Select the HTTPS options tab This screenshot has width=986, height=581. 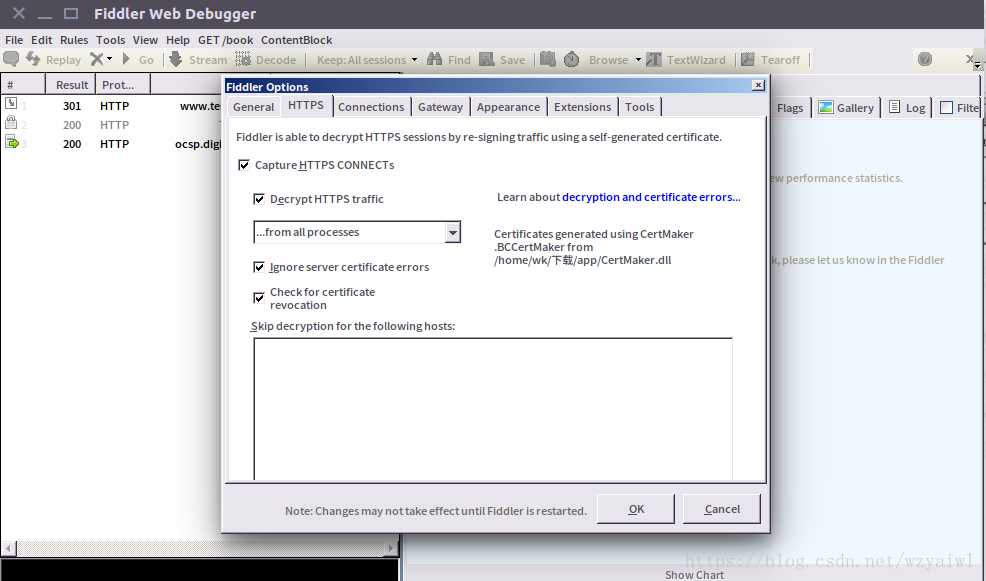coord(306,105)
